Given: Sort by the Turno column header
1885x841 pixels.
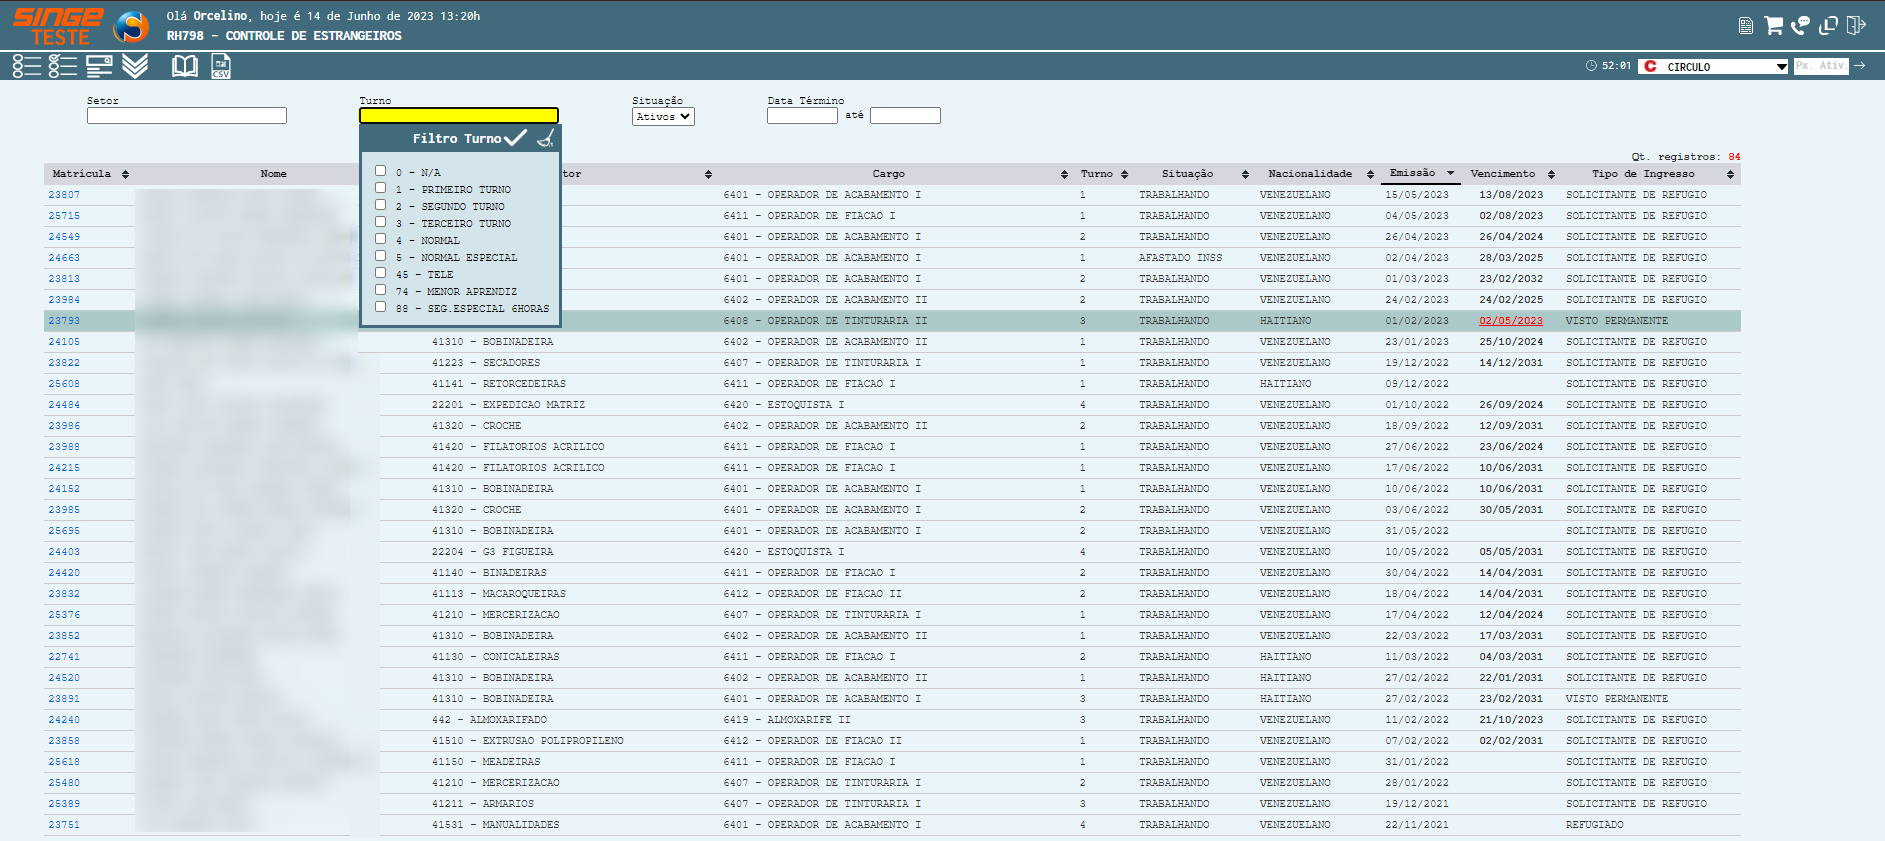Looking at the screenshot, I should [1103, 174].
